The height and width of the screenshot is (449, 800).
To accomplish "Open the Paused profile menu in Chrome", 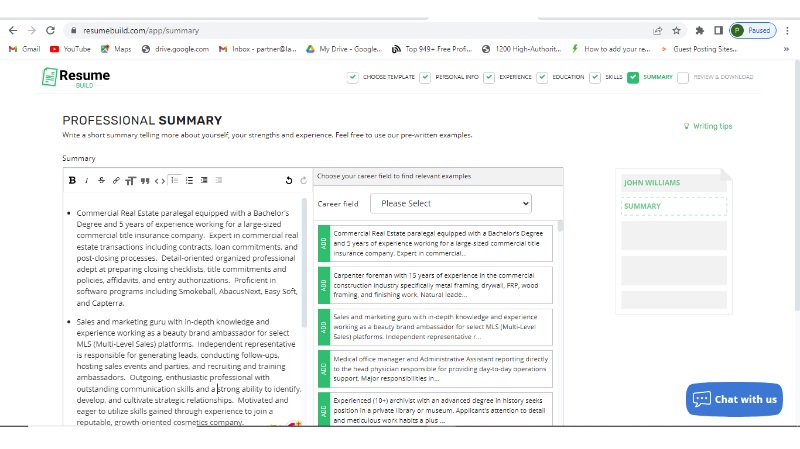I will click(x=752, y=30).
